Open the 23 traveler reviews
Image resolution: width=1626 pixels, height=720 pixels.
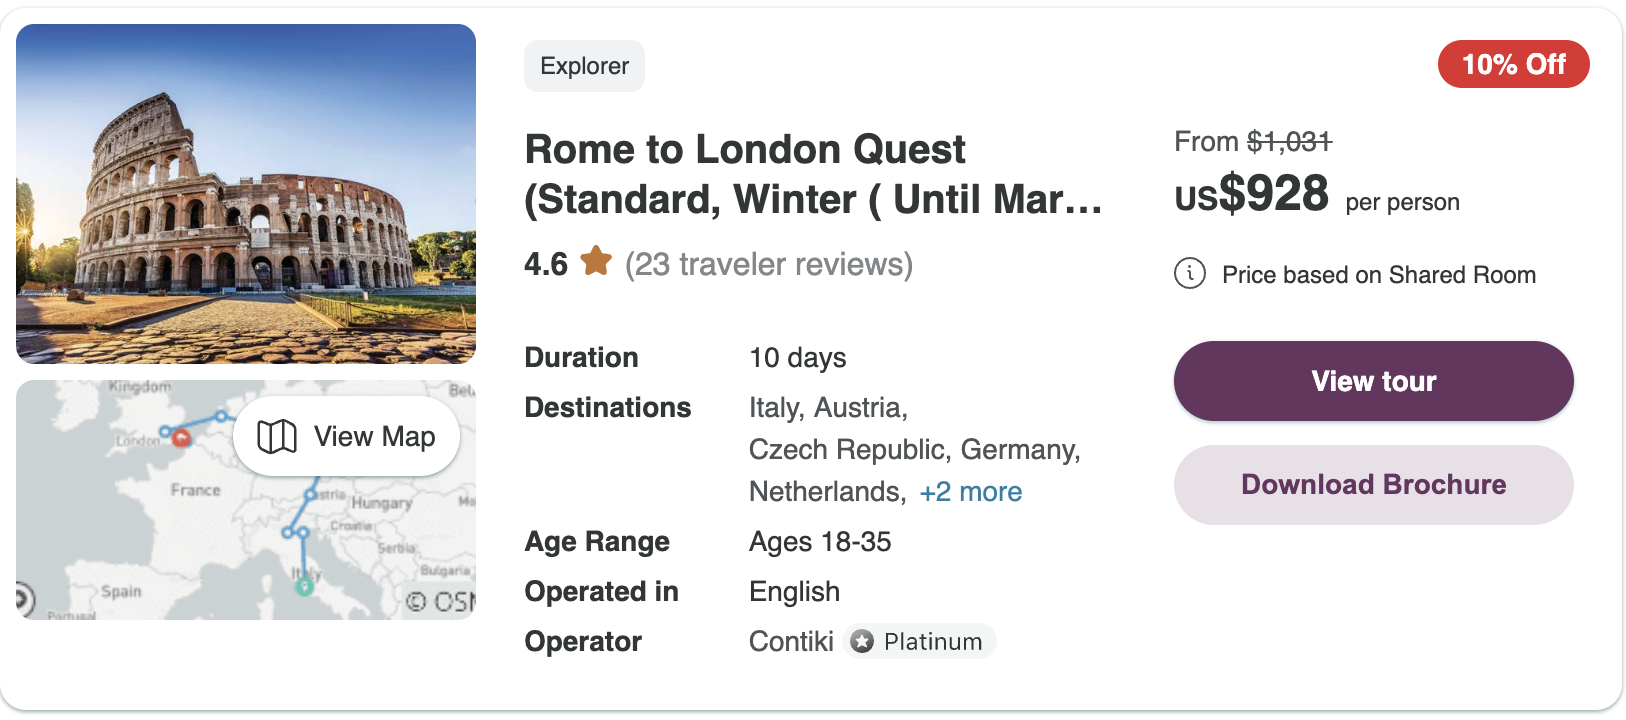coord(769,264)
